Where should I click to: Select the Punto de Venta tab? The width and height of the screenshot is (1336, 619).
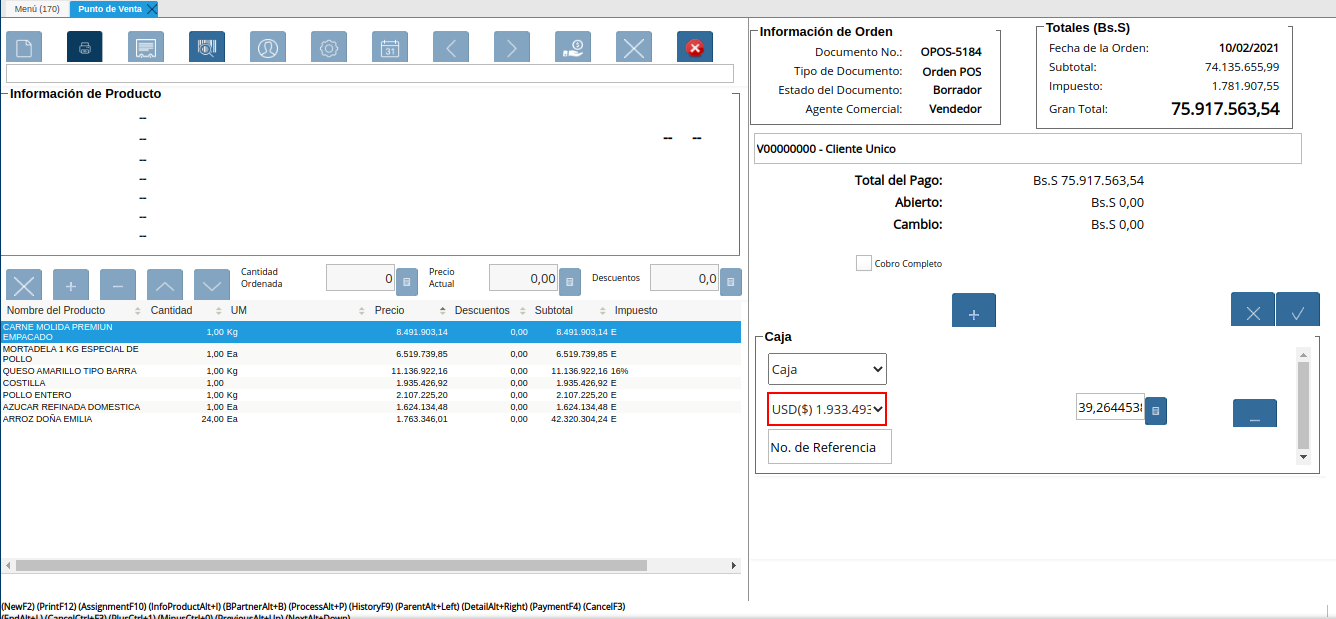tap(110, 9)
